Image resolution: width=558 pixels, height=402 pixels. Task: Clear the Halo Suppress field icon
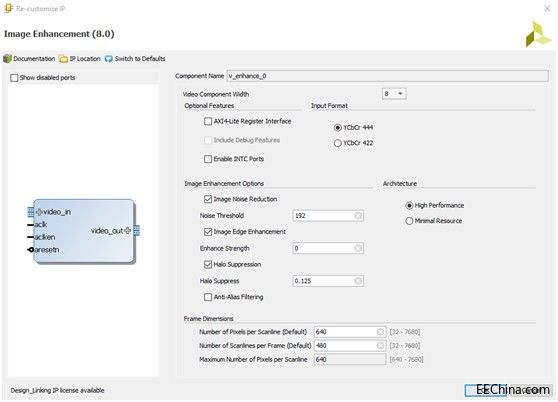[358, 281]
